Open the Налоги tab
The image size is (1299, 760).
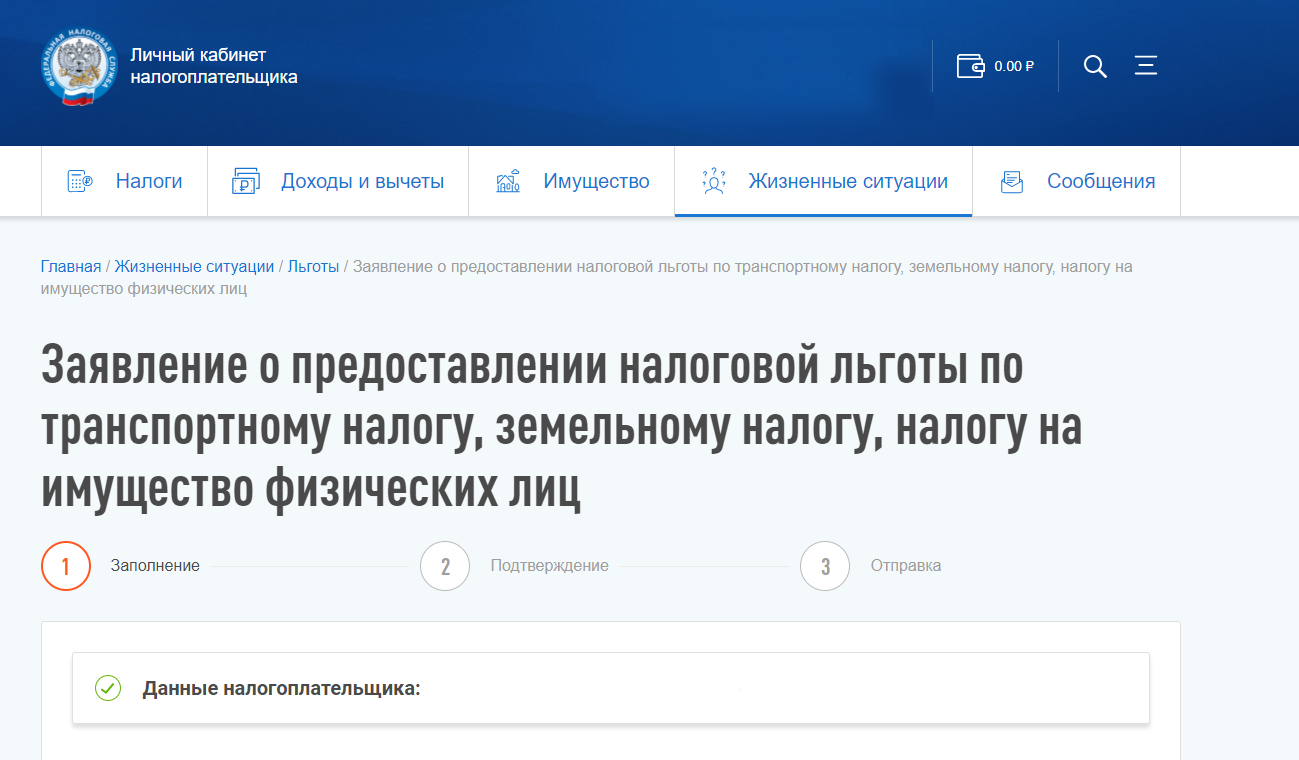pos(124,181)
